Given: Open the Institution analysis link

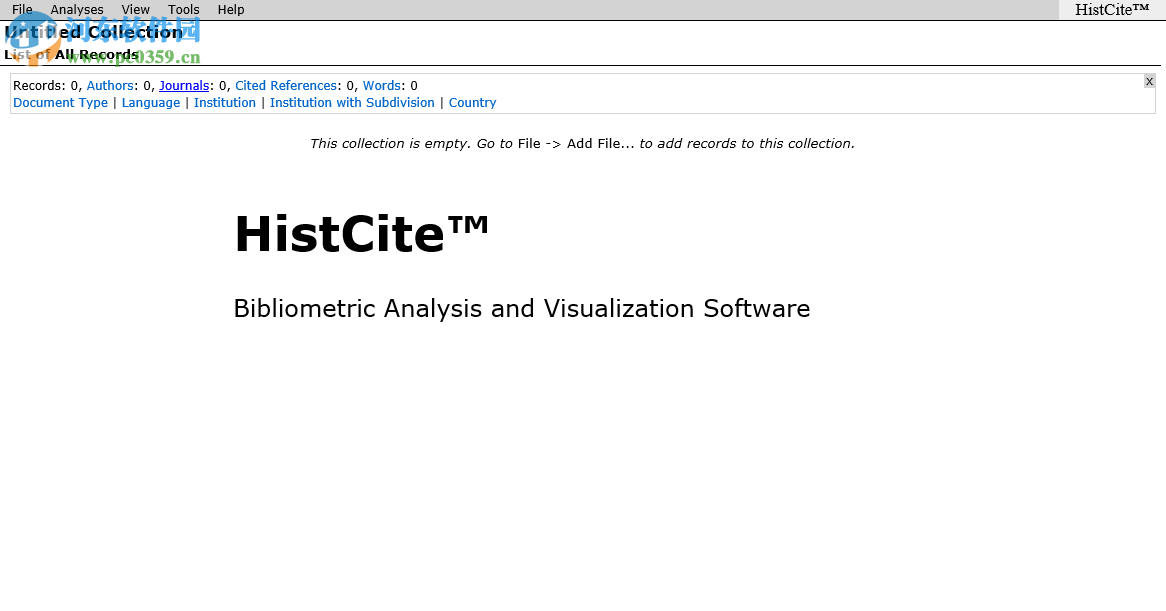Looking at the screenshot, I should click(x=225, y=102).
